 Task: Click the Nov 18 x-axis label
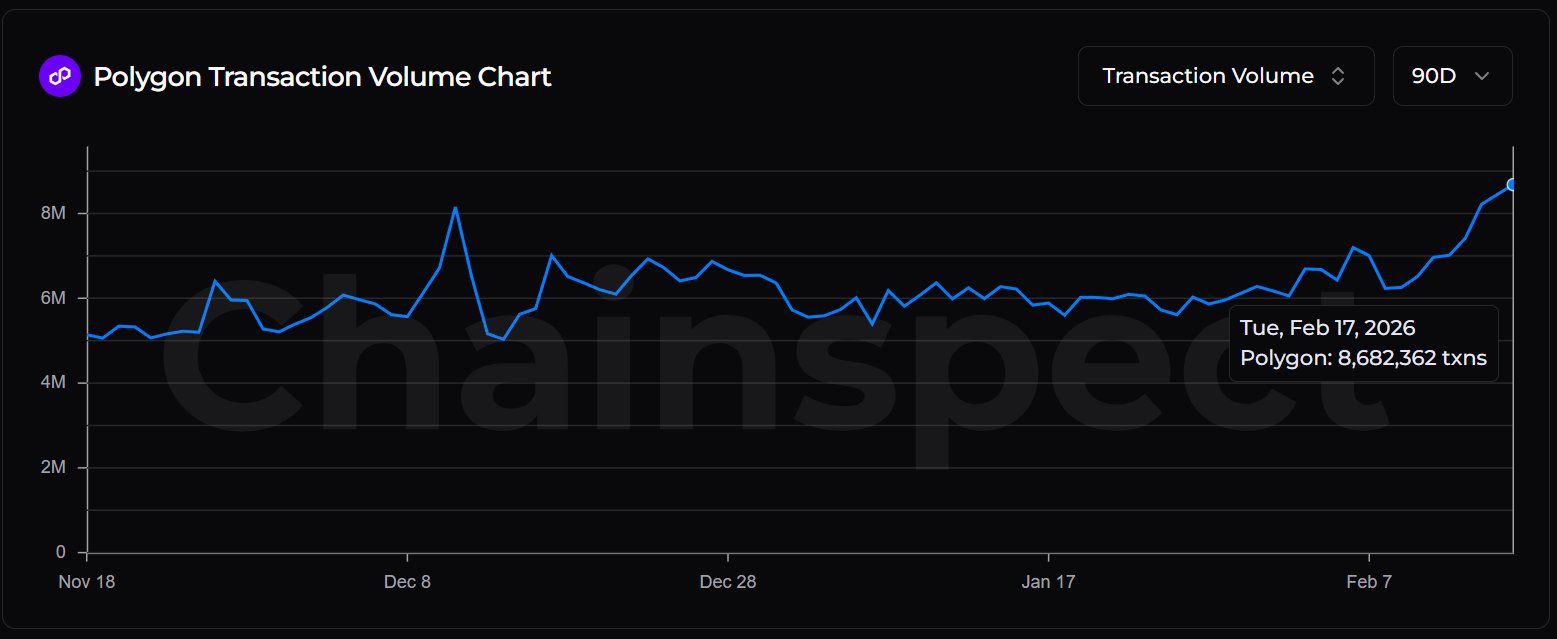[87, 583]
